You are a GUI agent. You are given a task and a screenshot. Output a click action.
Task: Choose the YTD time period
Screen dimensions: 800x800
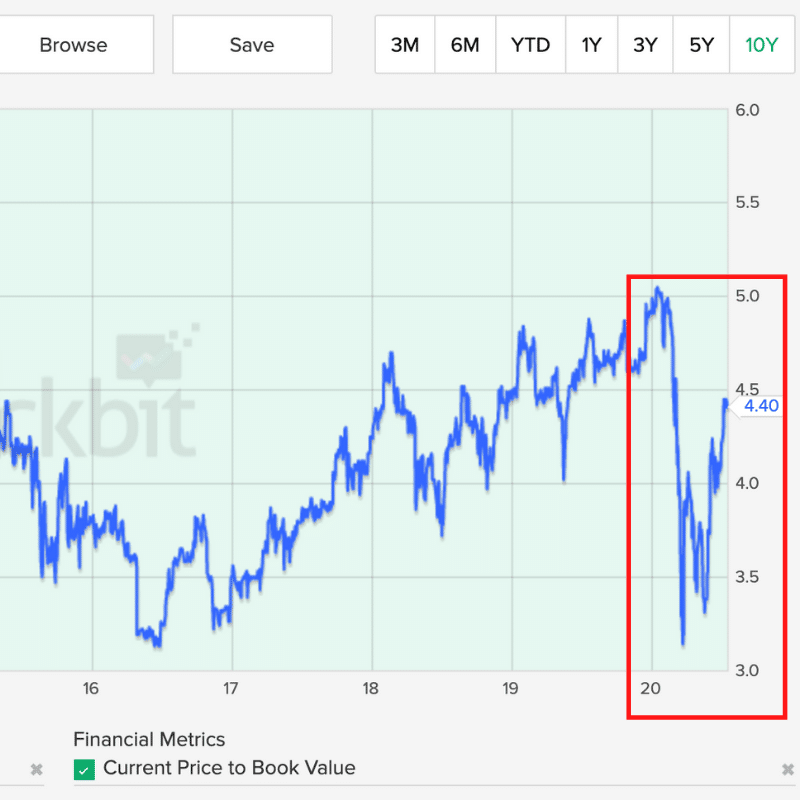point(528,45)
